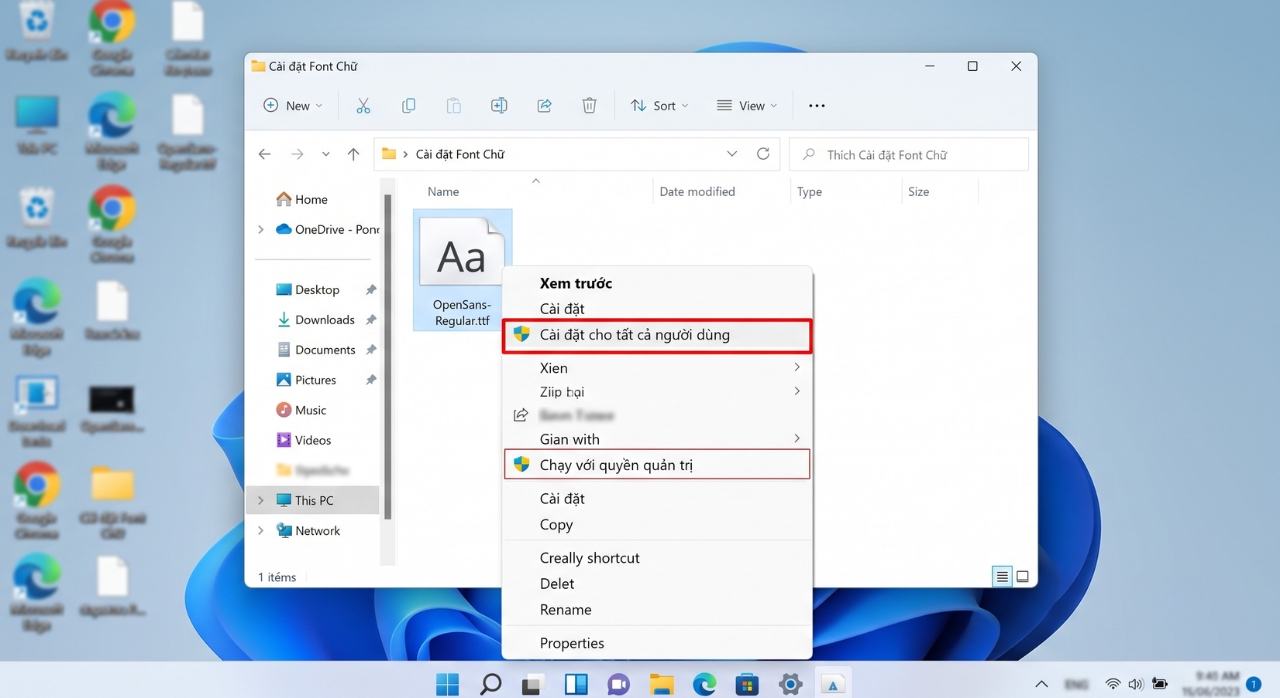Open Microsoft Edge from the taskbar
The width and height of the screenshot is (1280, 698).
pos(704,685)
